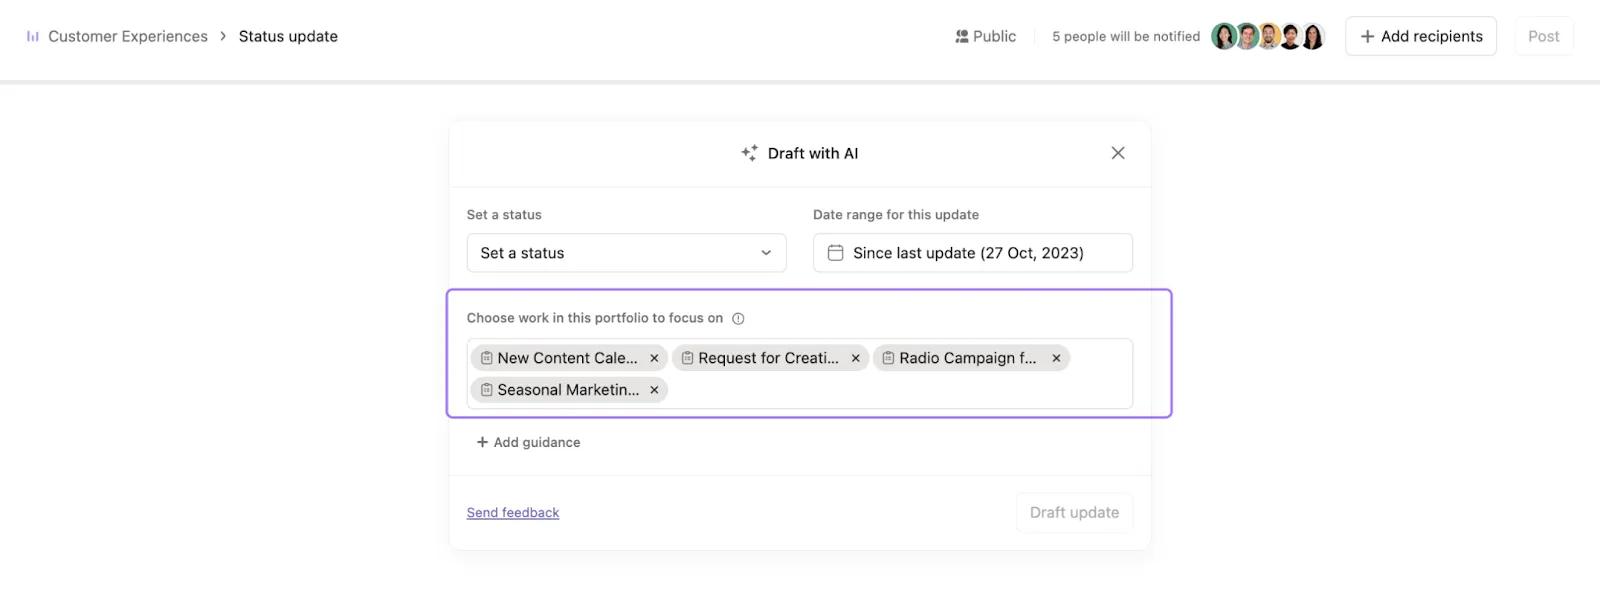The height and width of the screenshot is (612, 1600).
Task: Click the Customer Experiences portfolio icon
Action: click(33, 37)
